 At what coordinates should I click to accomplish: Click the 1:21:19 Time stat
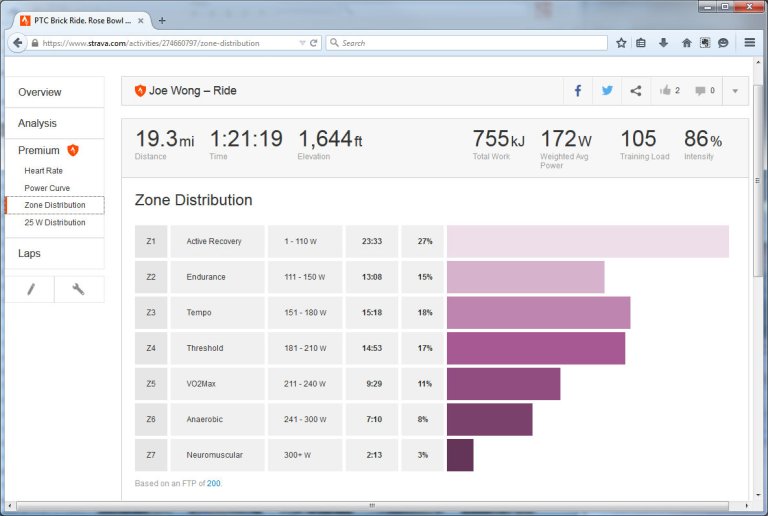(246, 144)
